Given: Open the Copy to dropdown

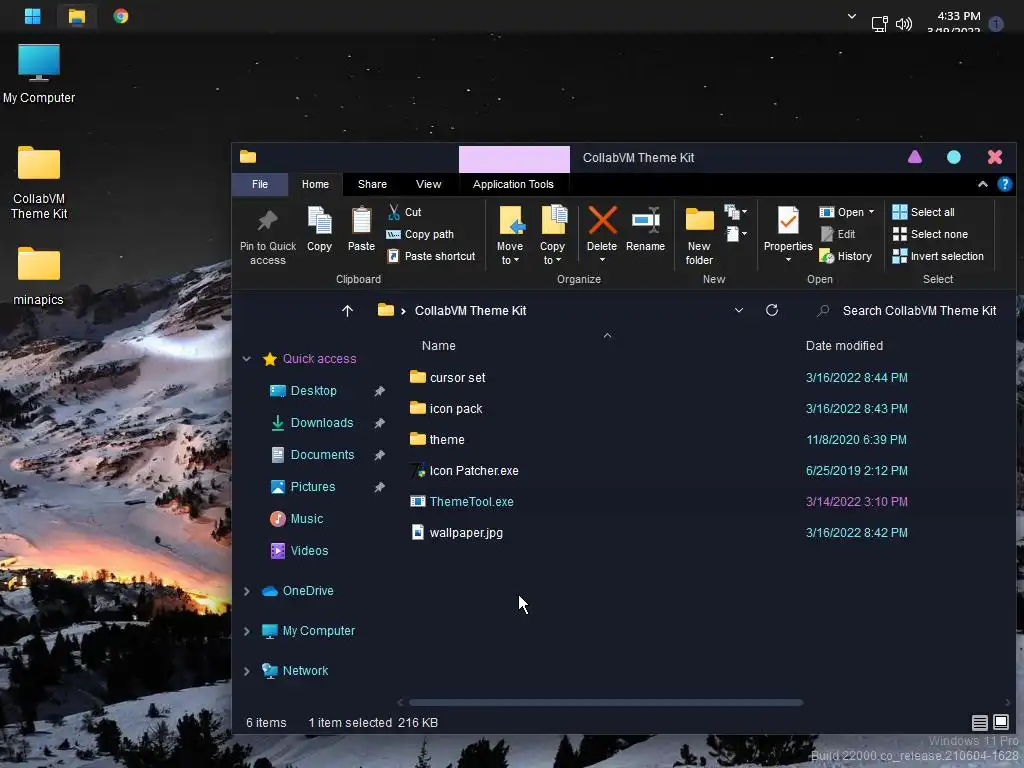Looking at the screenshot, I should pos(552,260).
